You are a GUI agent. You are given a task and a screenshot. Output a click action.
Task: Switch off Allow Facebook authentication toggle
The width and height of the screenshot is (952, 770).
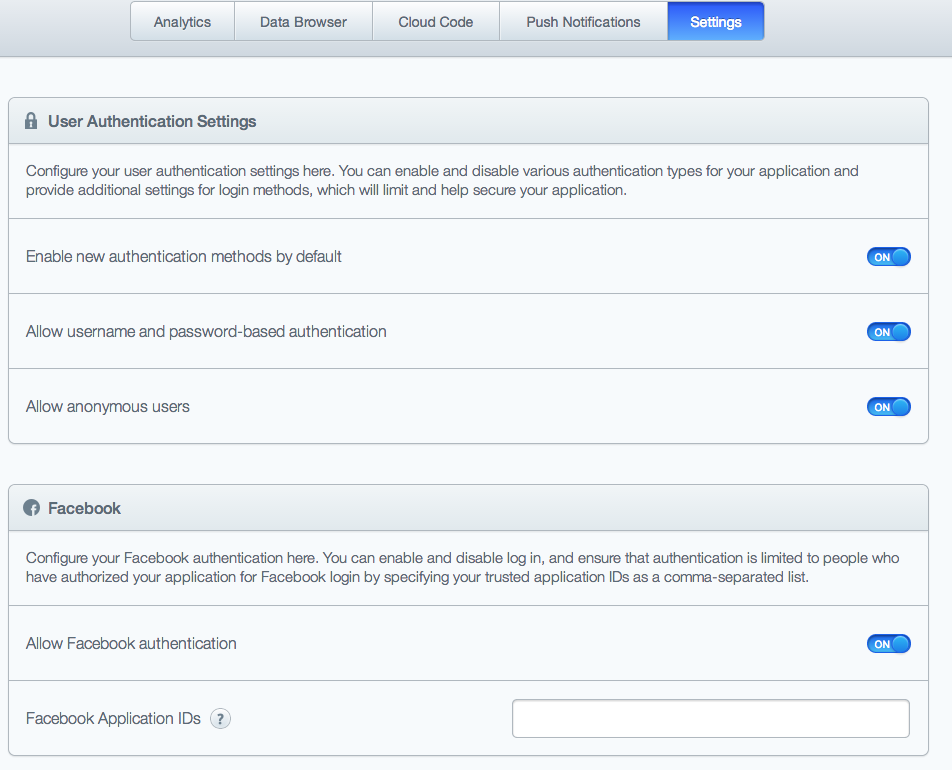point(888,644)
